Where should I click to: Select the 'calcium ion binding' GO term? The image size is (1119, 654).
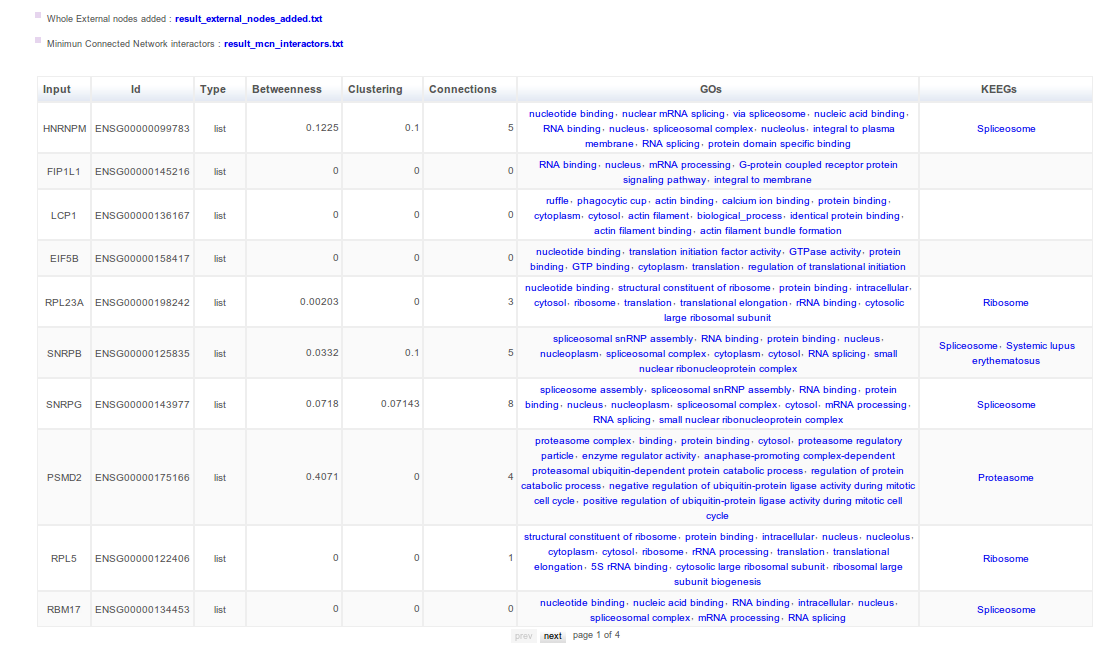(x=765, y=201)
